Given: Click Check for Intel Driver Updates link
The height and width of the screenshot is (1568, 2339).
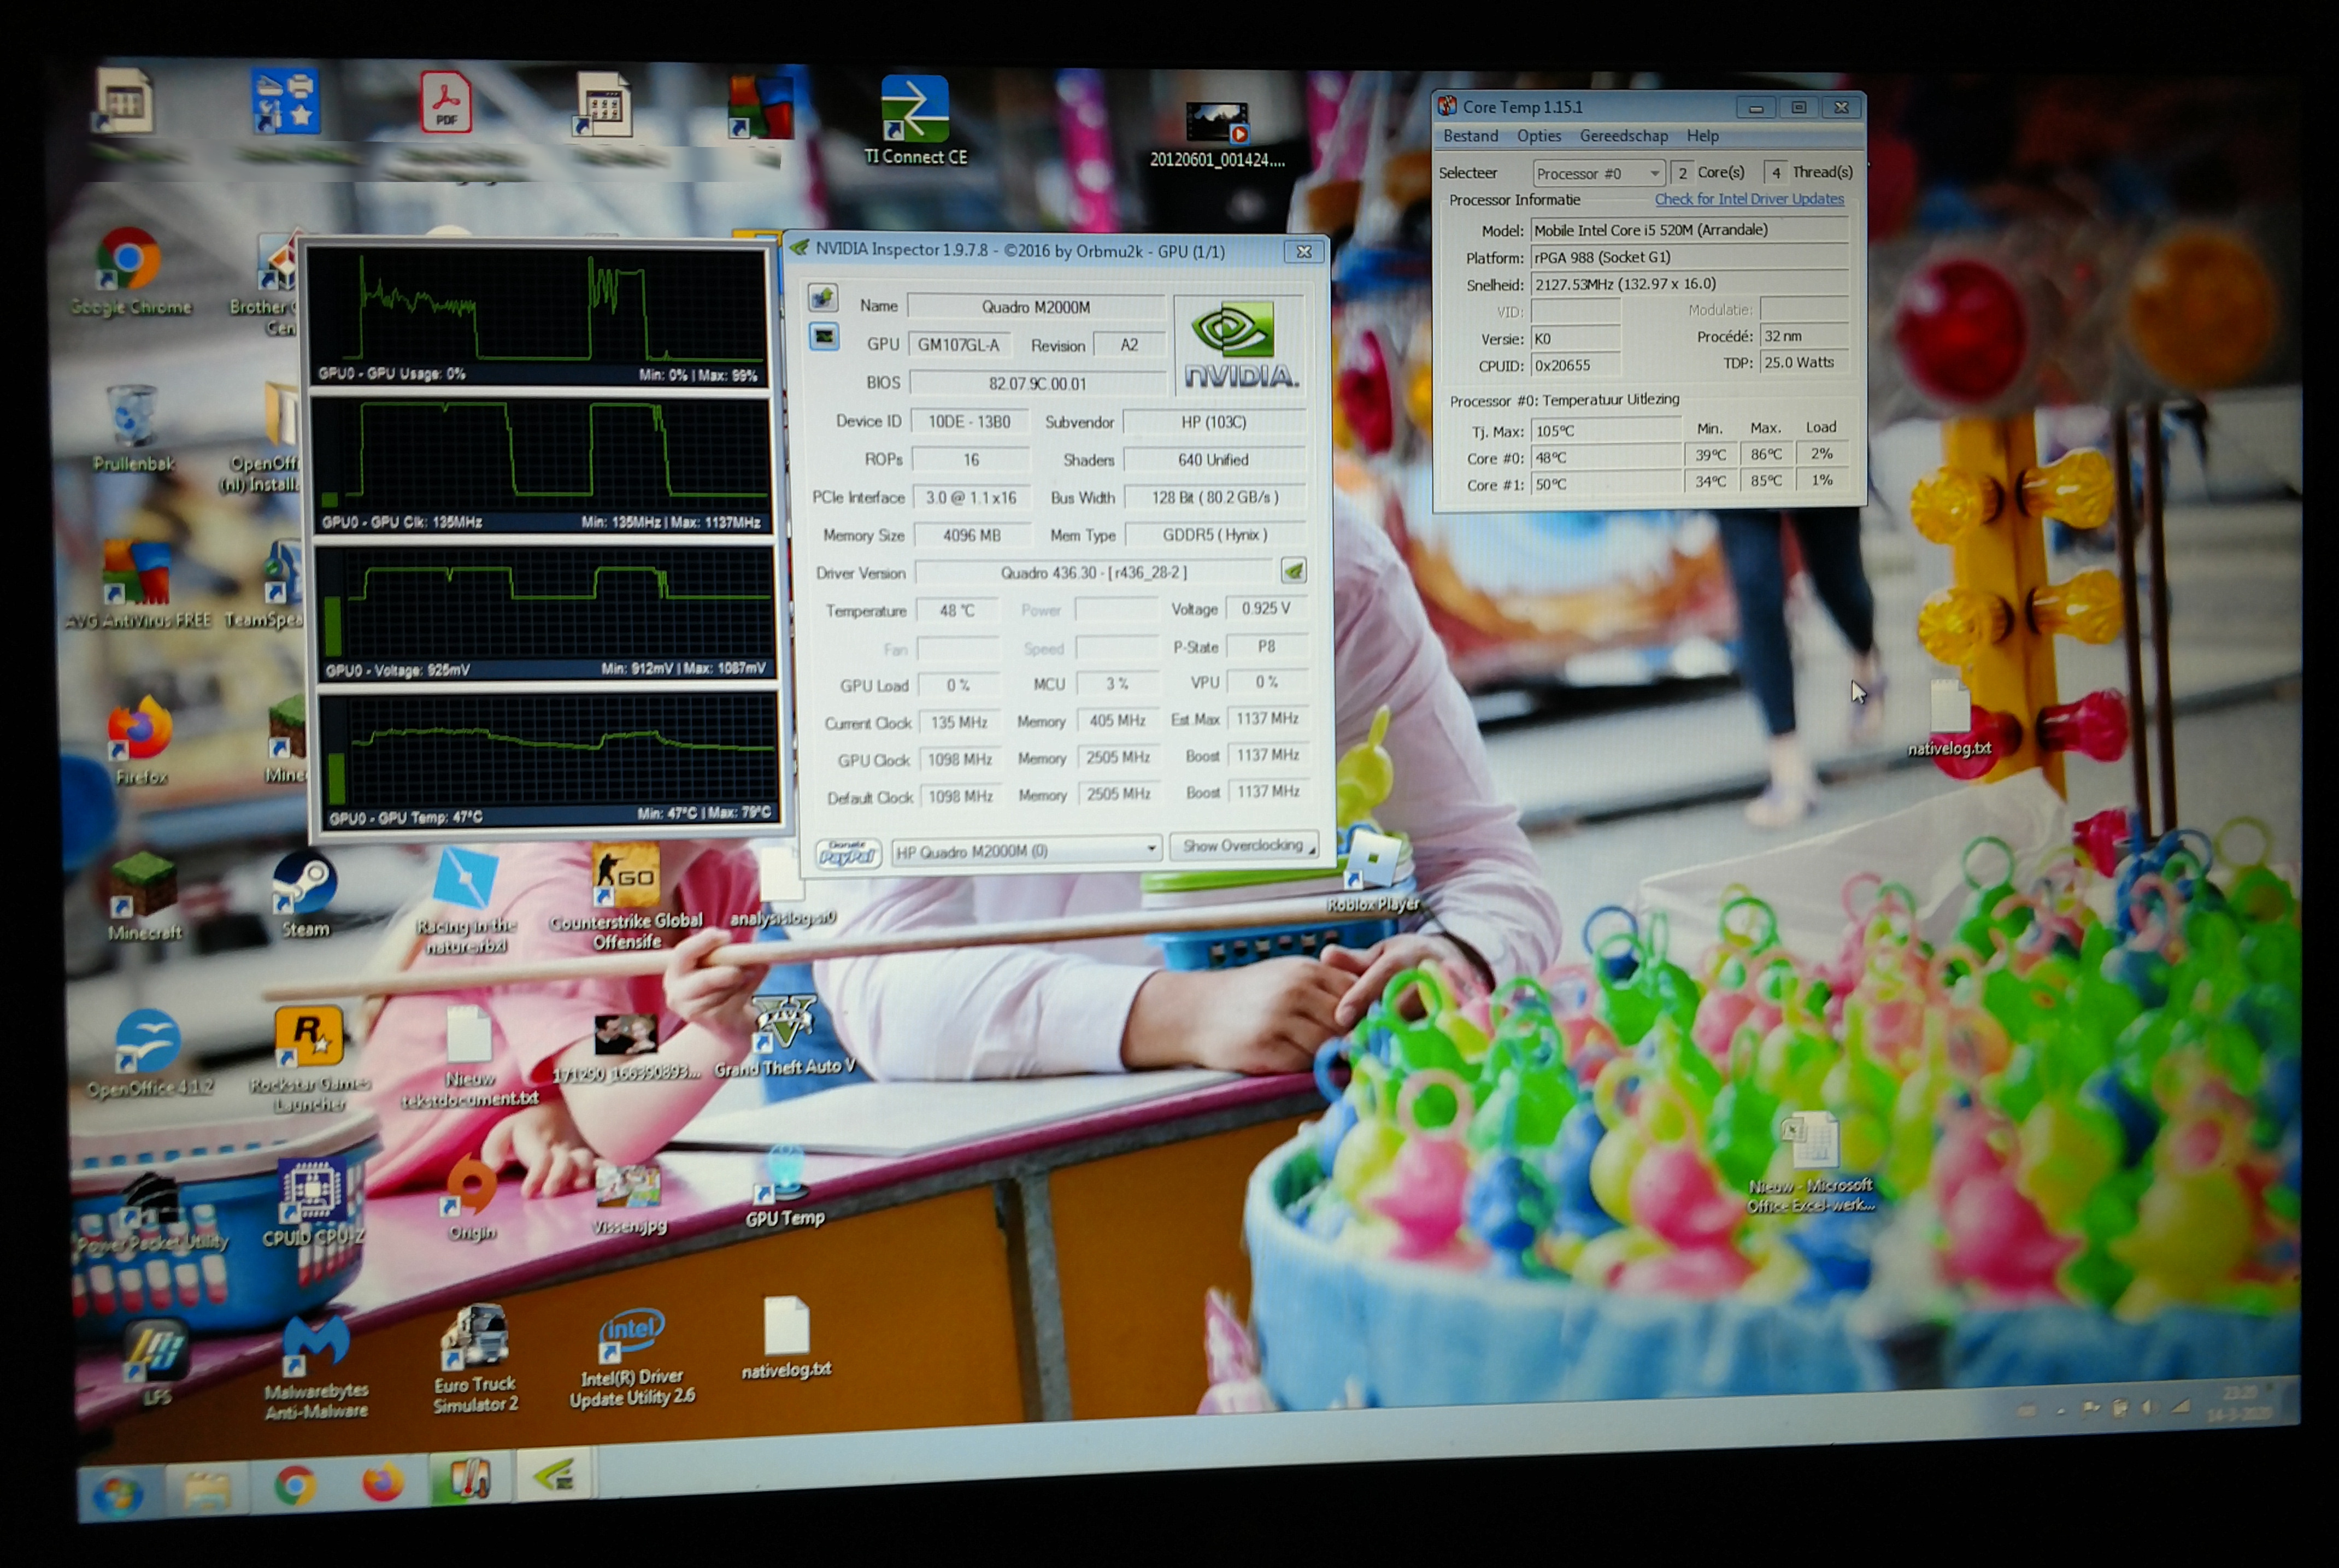Looking at the screenshot, I should (x=1749, y=199).
